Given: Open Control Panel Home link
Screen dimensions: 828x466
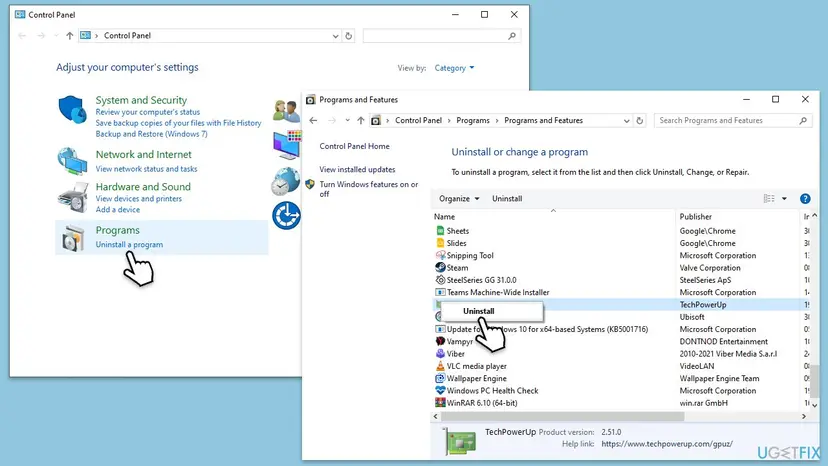Looking at the screenshot, I should pyautogui.click(x=354, y=146).
